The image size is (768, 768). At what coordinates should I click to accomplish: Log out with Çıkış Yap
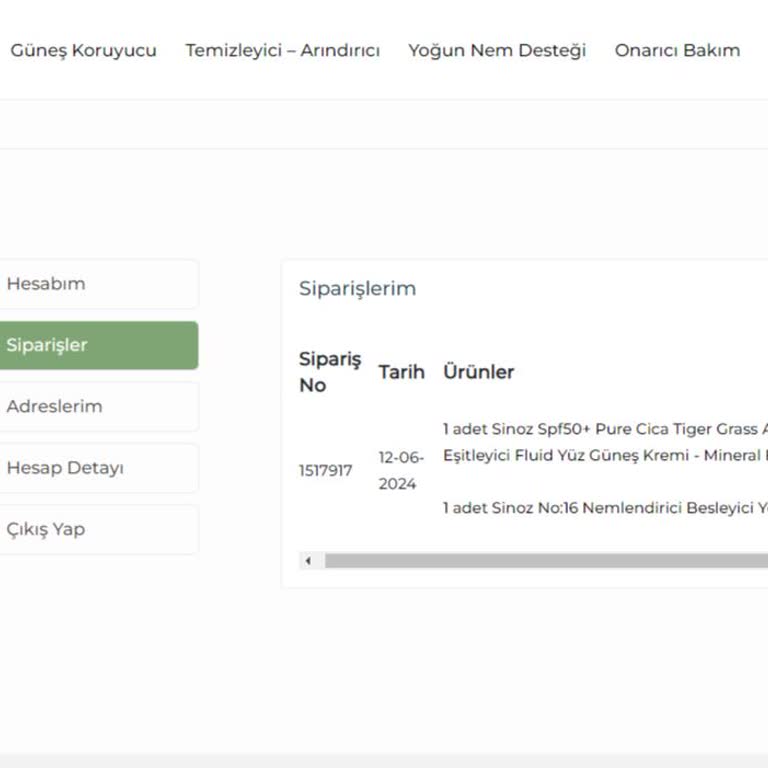(x=46, y=529)
